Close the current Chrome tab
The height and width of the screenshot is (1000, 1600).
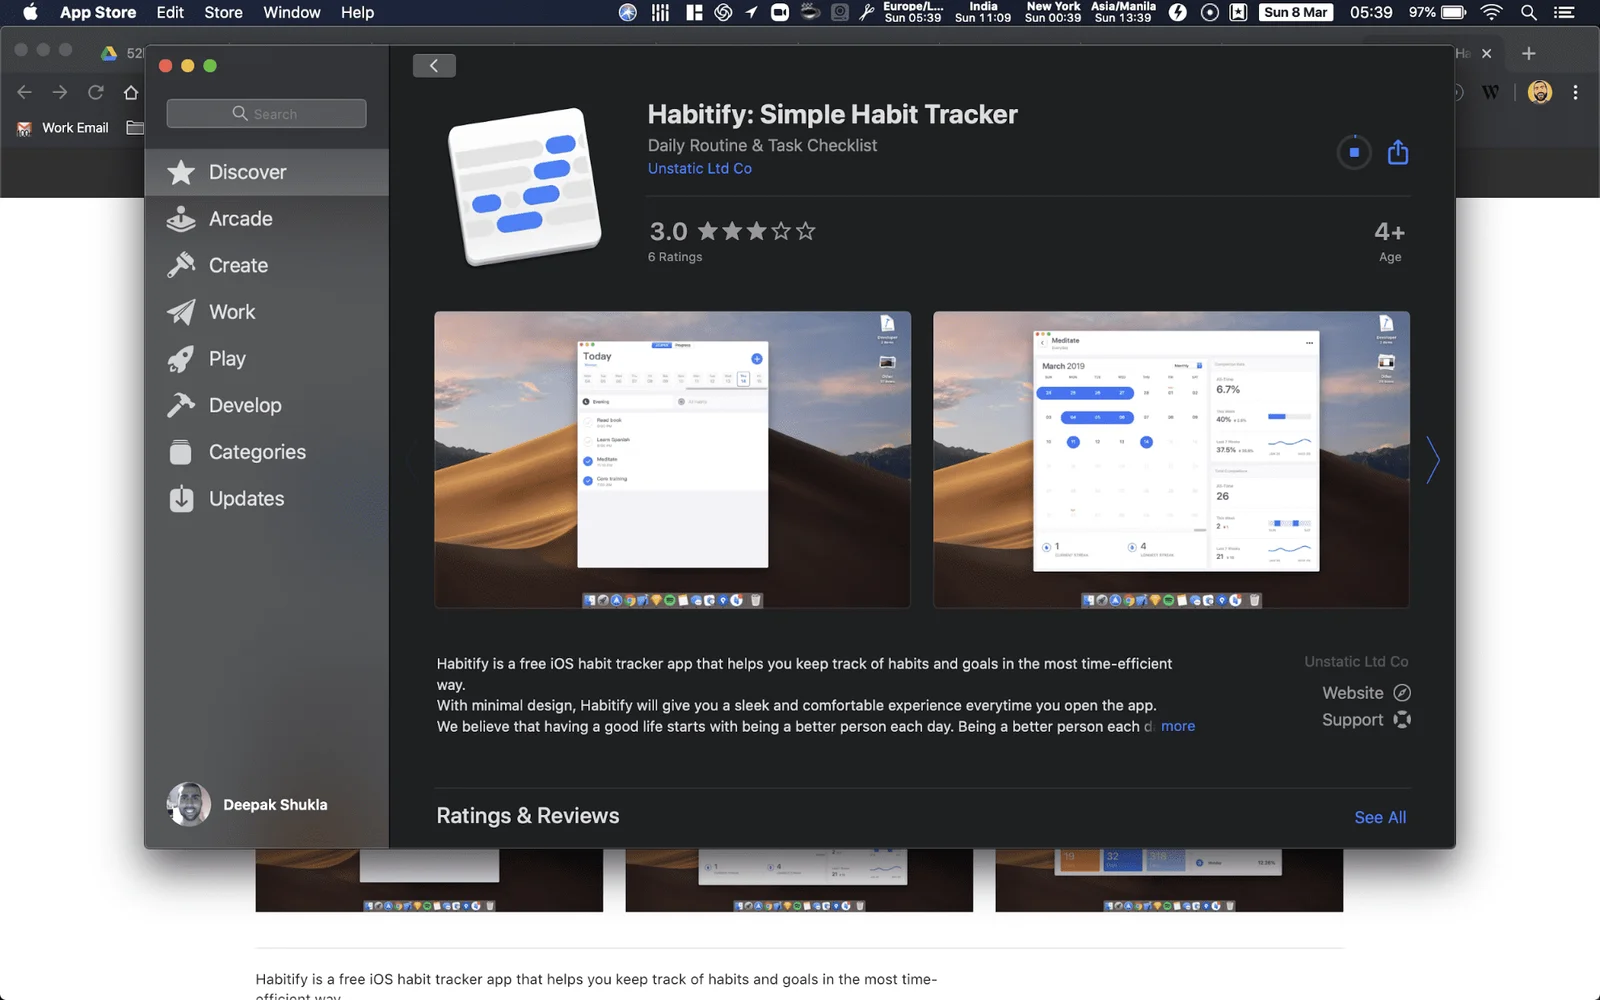point(1486,54)
